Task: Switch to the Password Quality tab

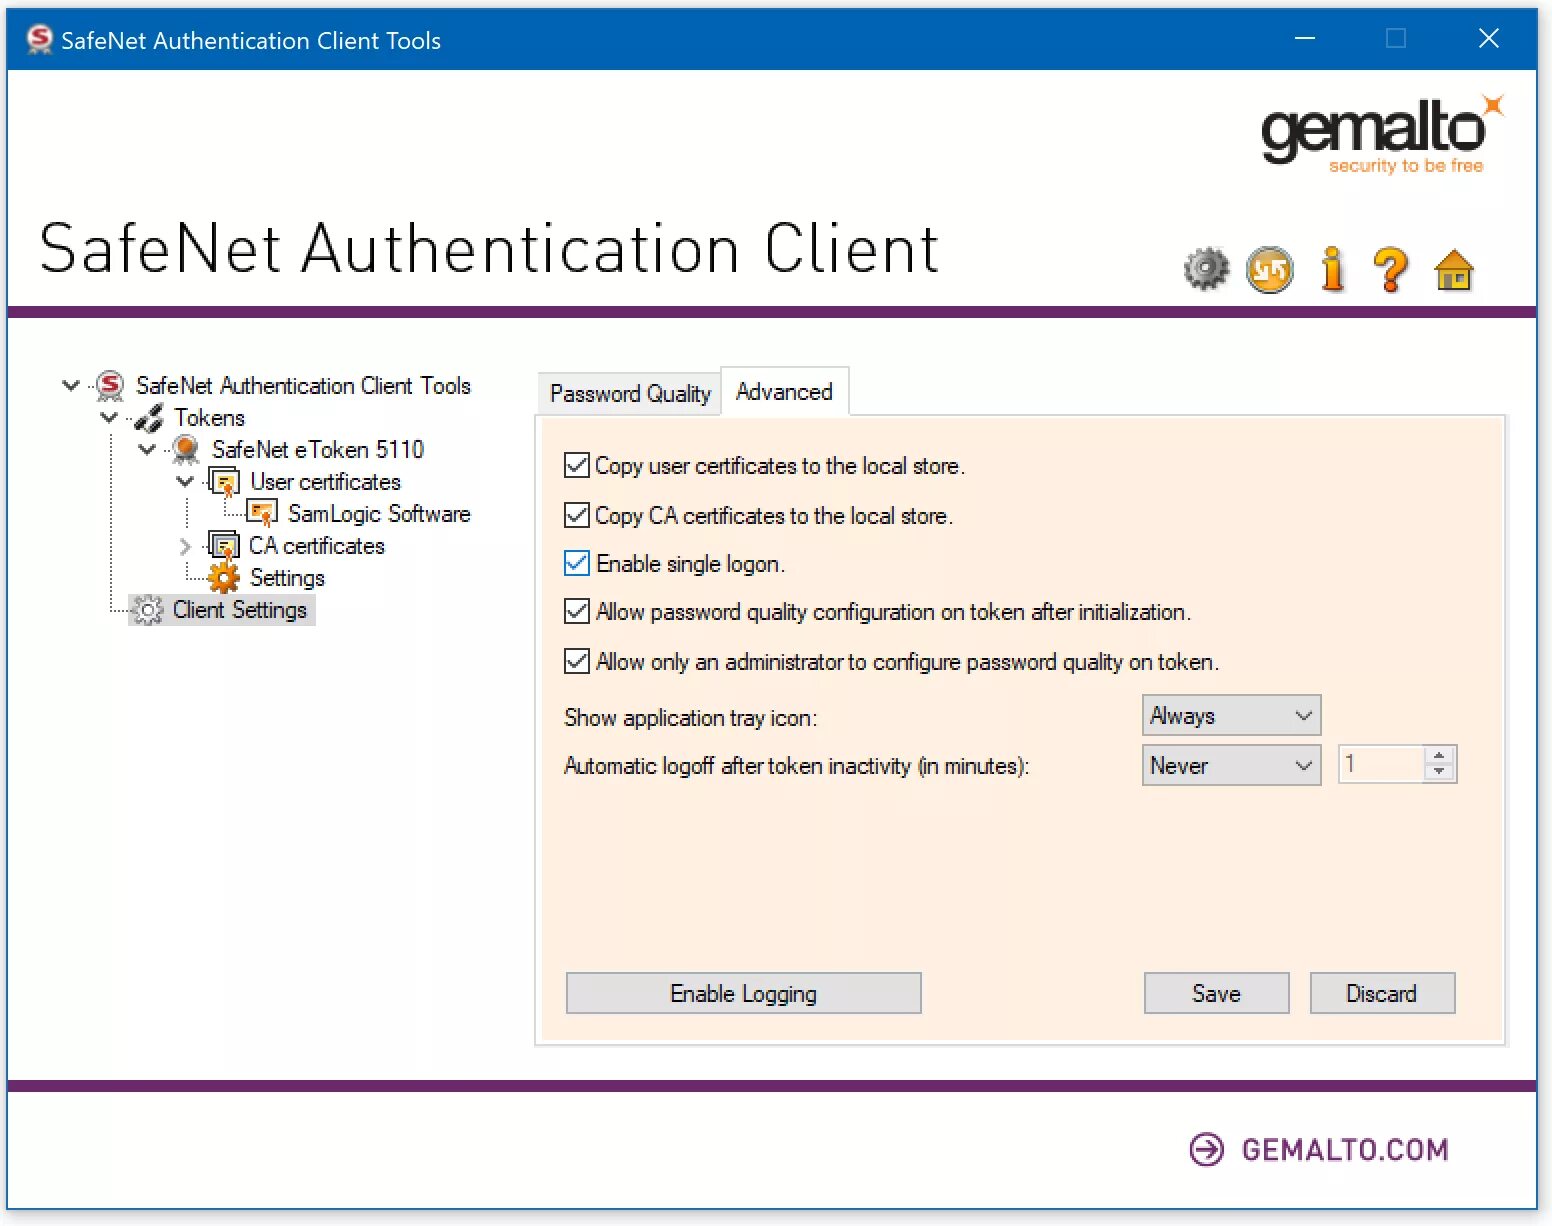Action: coord(630,393)
